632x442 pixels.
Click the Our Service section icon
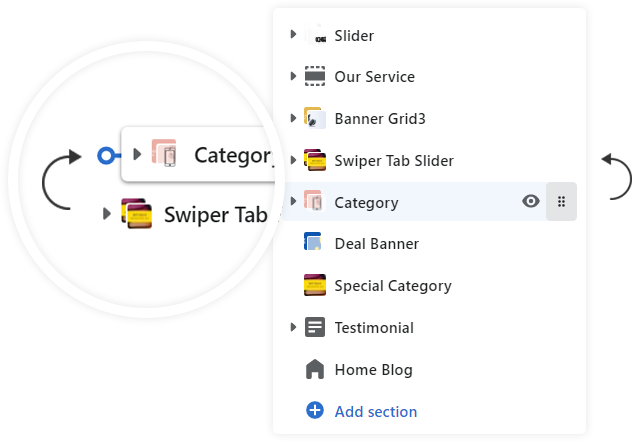(315, 76)
